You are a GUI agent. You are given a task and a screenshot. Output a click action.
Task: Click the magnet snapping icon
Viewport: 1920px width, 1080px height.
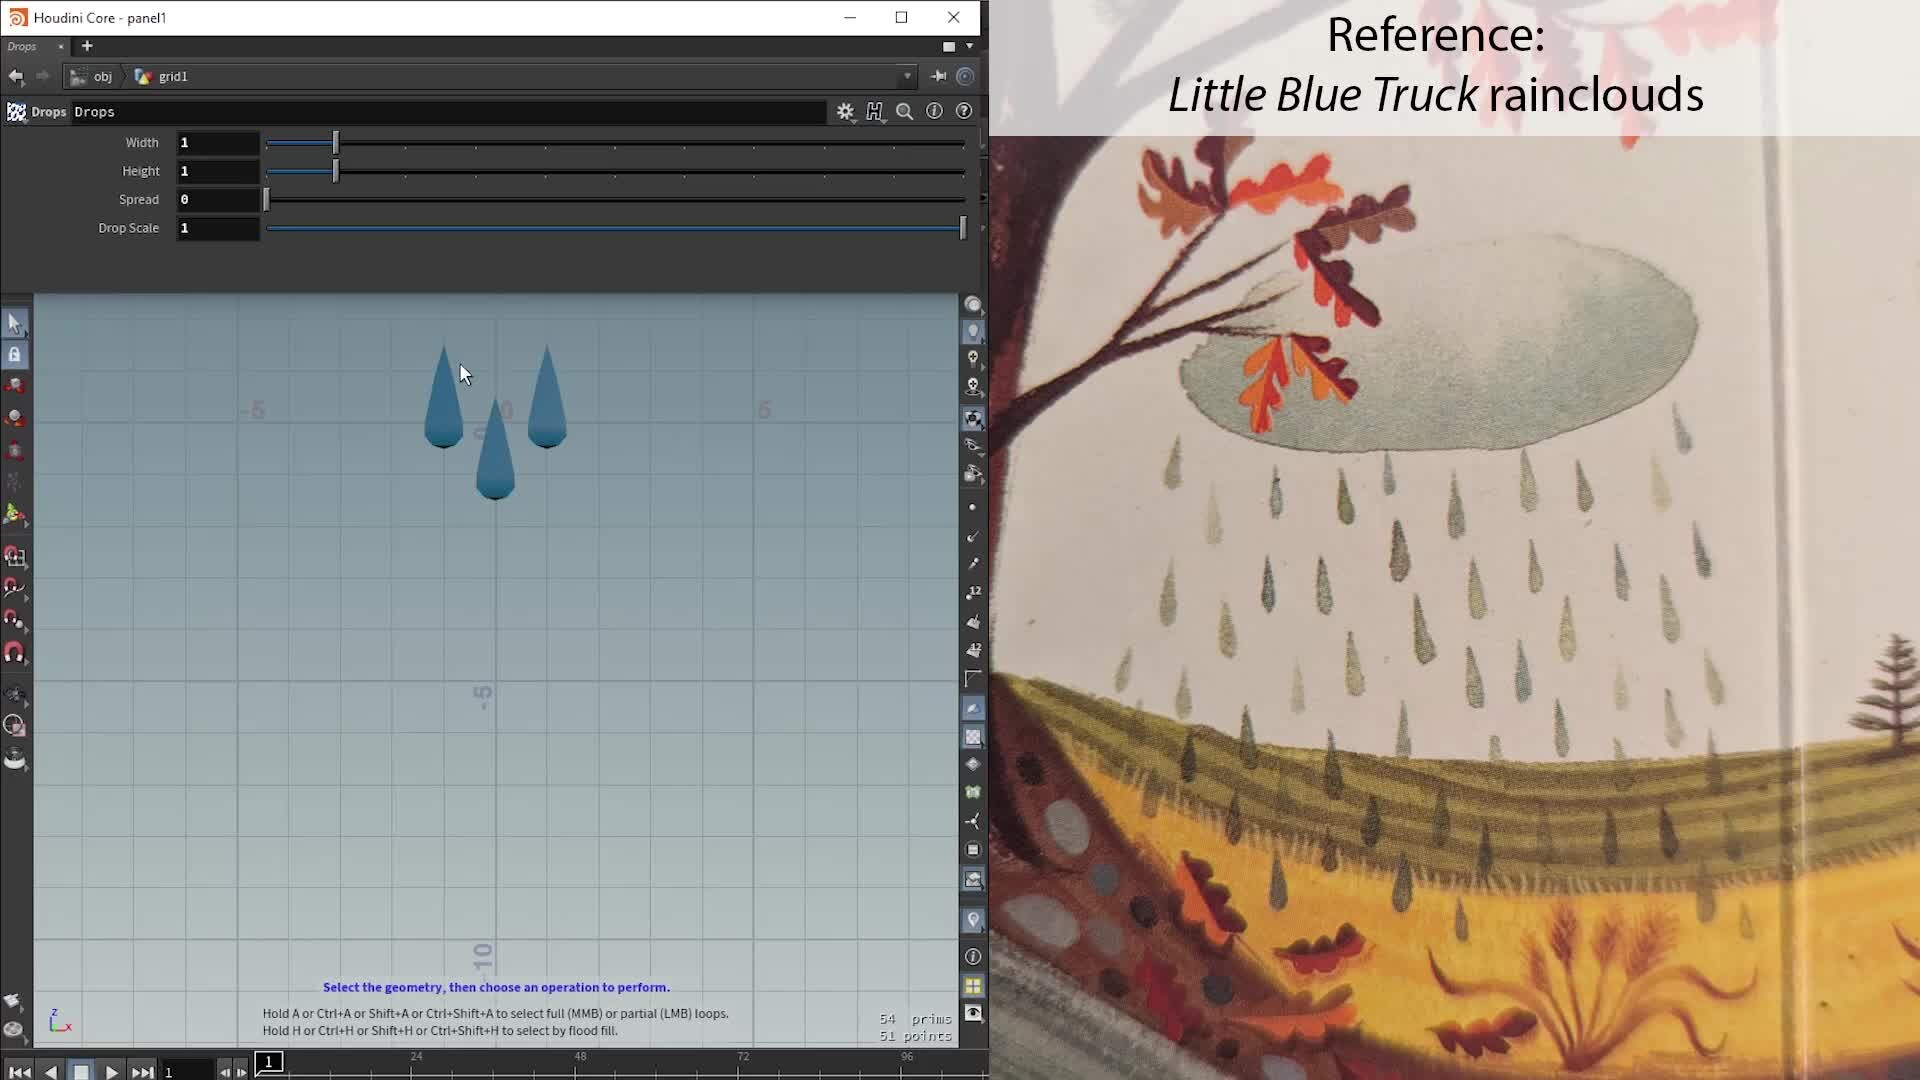pyautogui.click(x=14, y=653)
